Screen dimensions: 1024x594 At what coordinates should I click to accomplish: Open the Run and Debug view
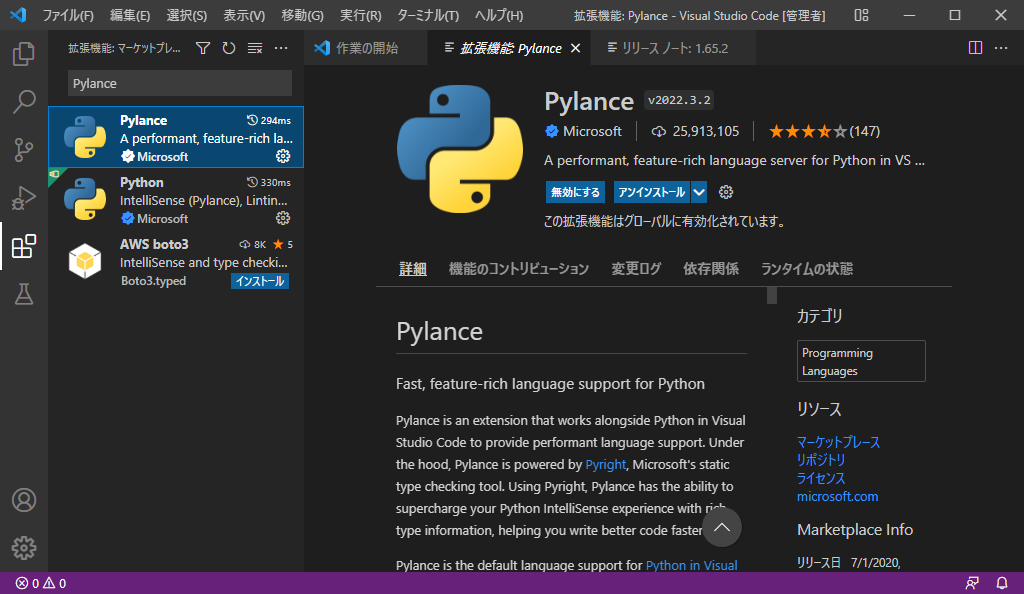click(x=24, y=198)
